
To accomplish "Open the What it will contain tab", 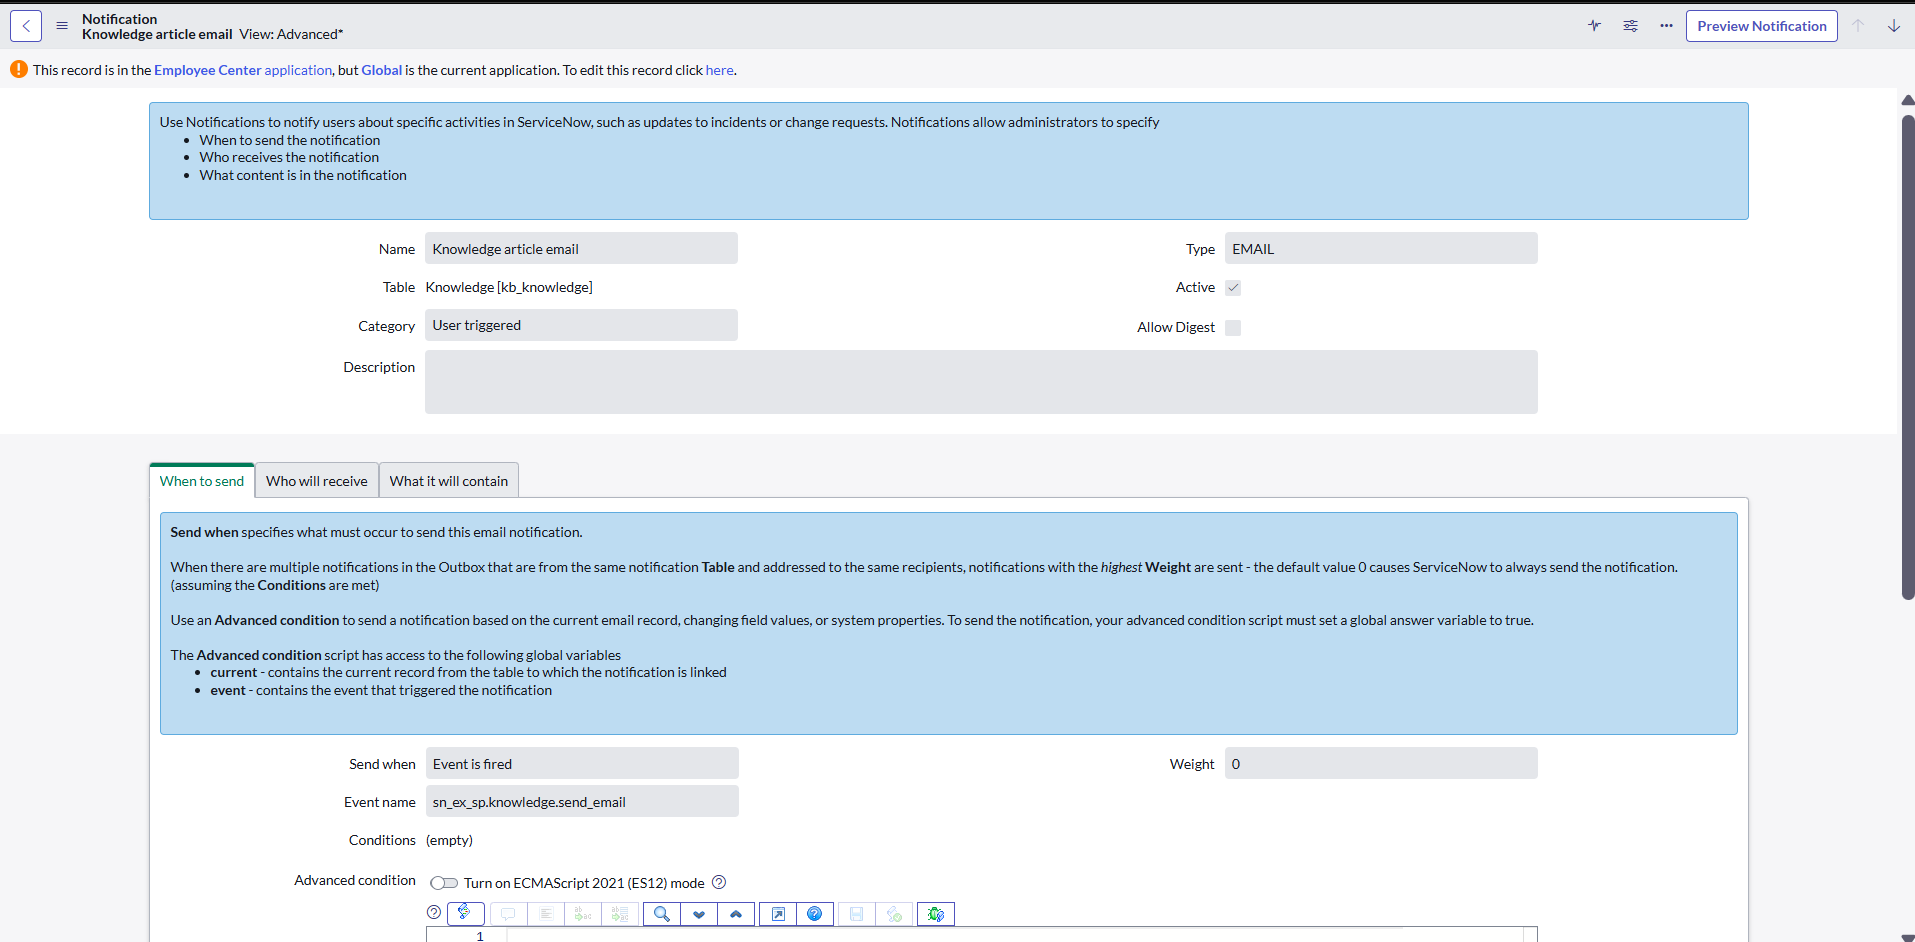I will pyautogui.click(x=449, y=481).
